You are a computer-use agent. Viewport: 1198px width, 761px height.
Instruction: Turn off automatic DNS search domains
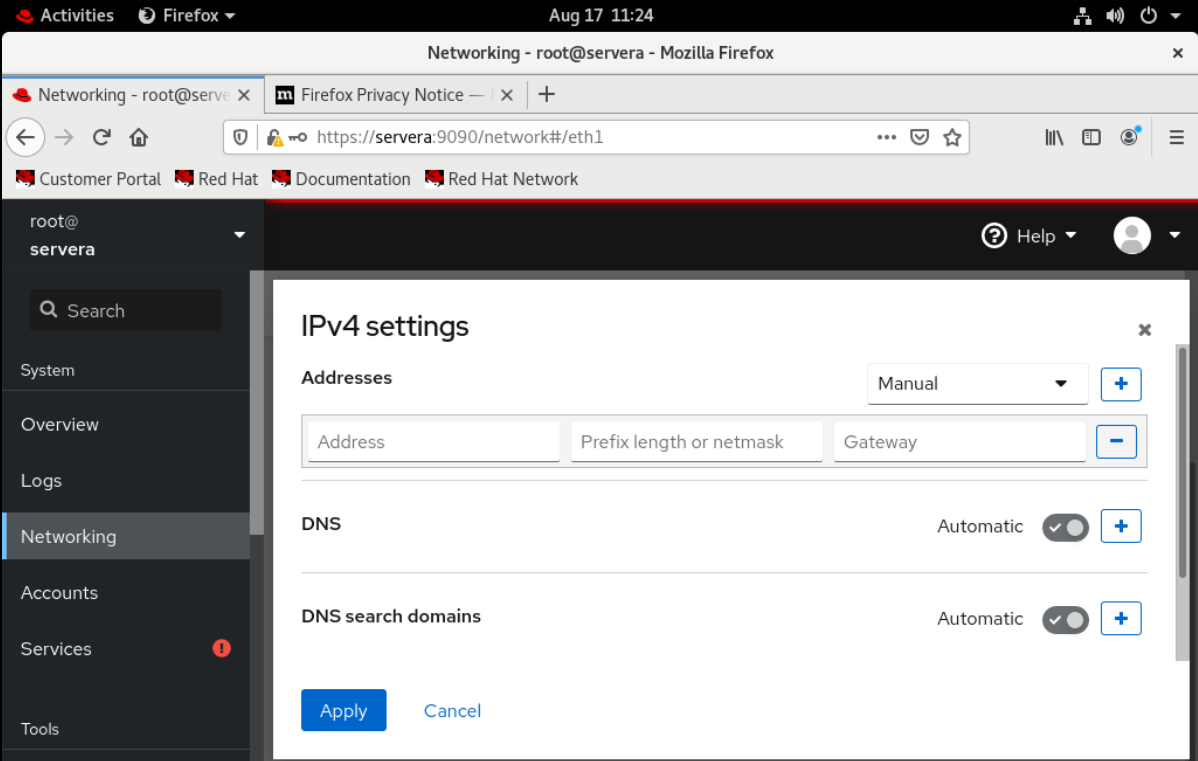1065,619
